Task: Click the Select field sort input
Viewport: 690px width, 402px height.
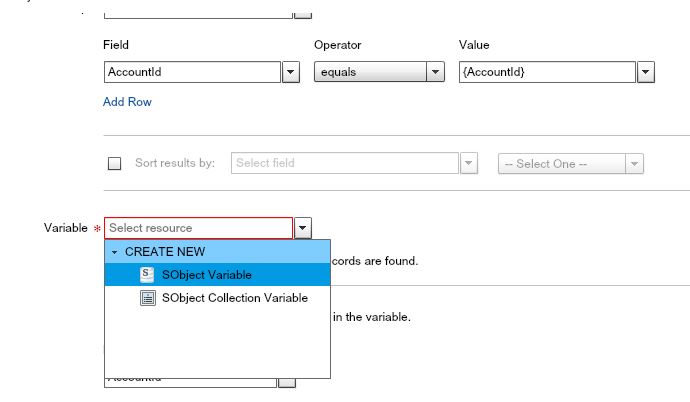Action: coord(345,163)
